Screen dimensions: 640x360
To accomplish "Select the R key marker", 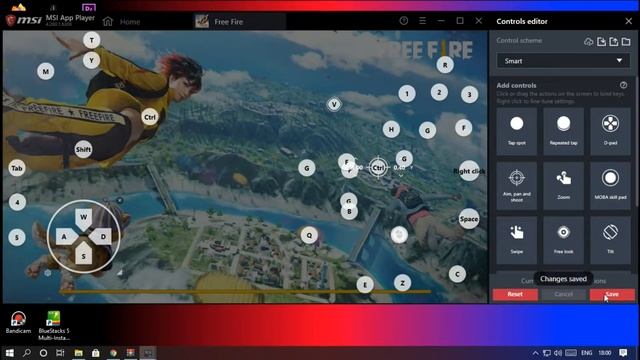I will [x=445, y=64].
